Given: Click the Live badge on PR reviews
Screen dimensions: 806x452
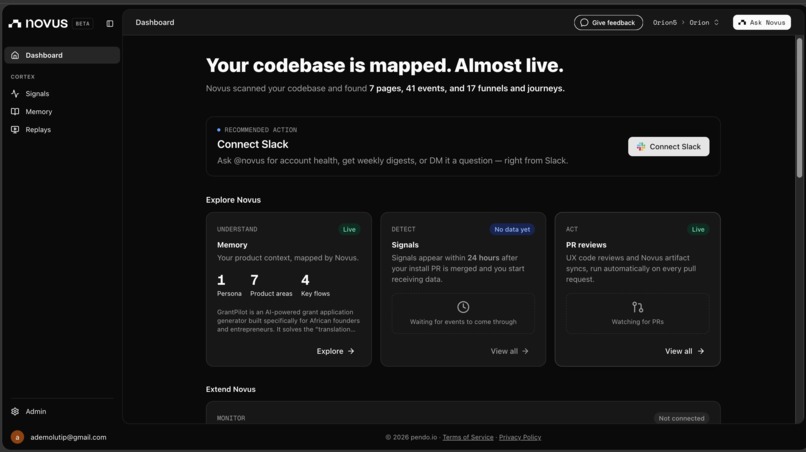Looking at the screenshot, I should click(698, 229).
